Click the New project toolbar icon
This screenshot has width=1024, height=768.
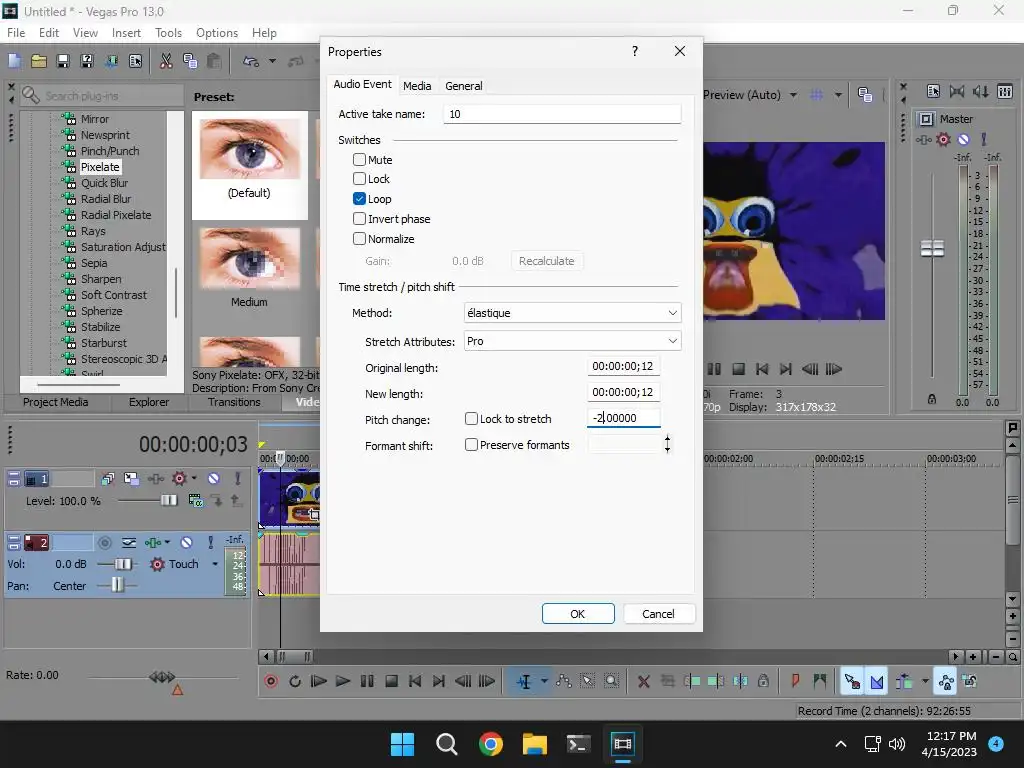click(x=14, y=61)
